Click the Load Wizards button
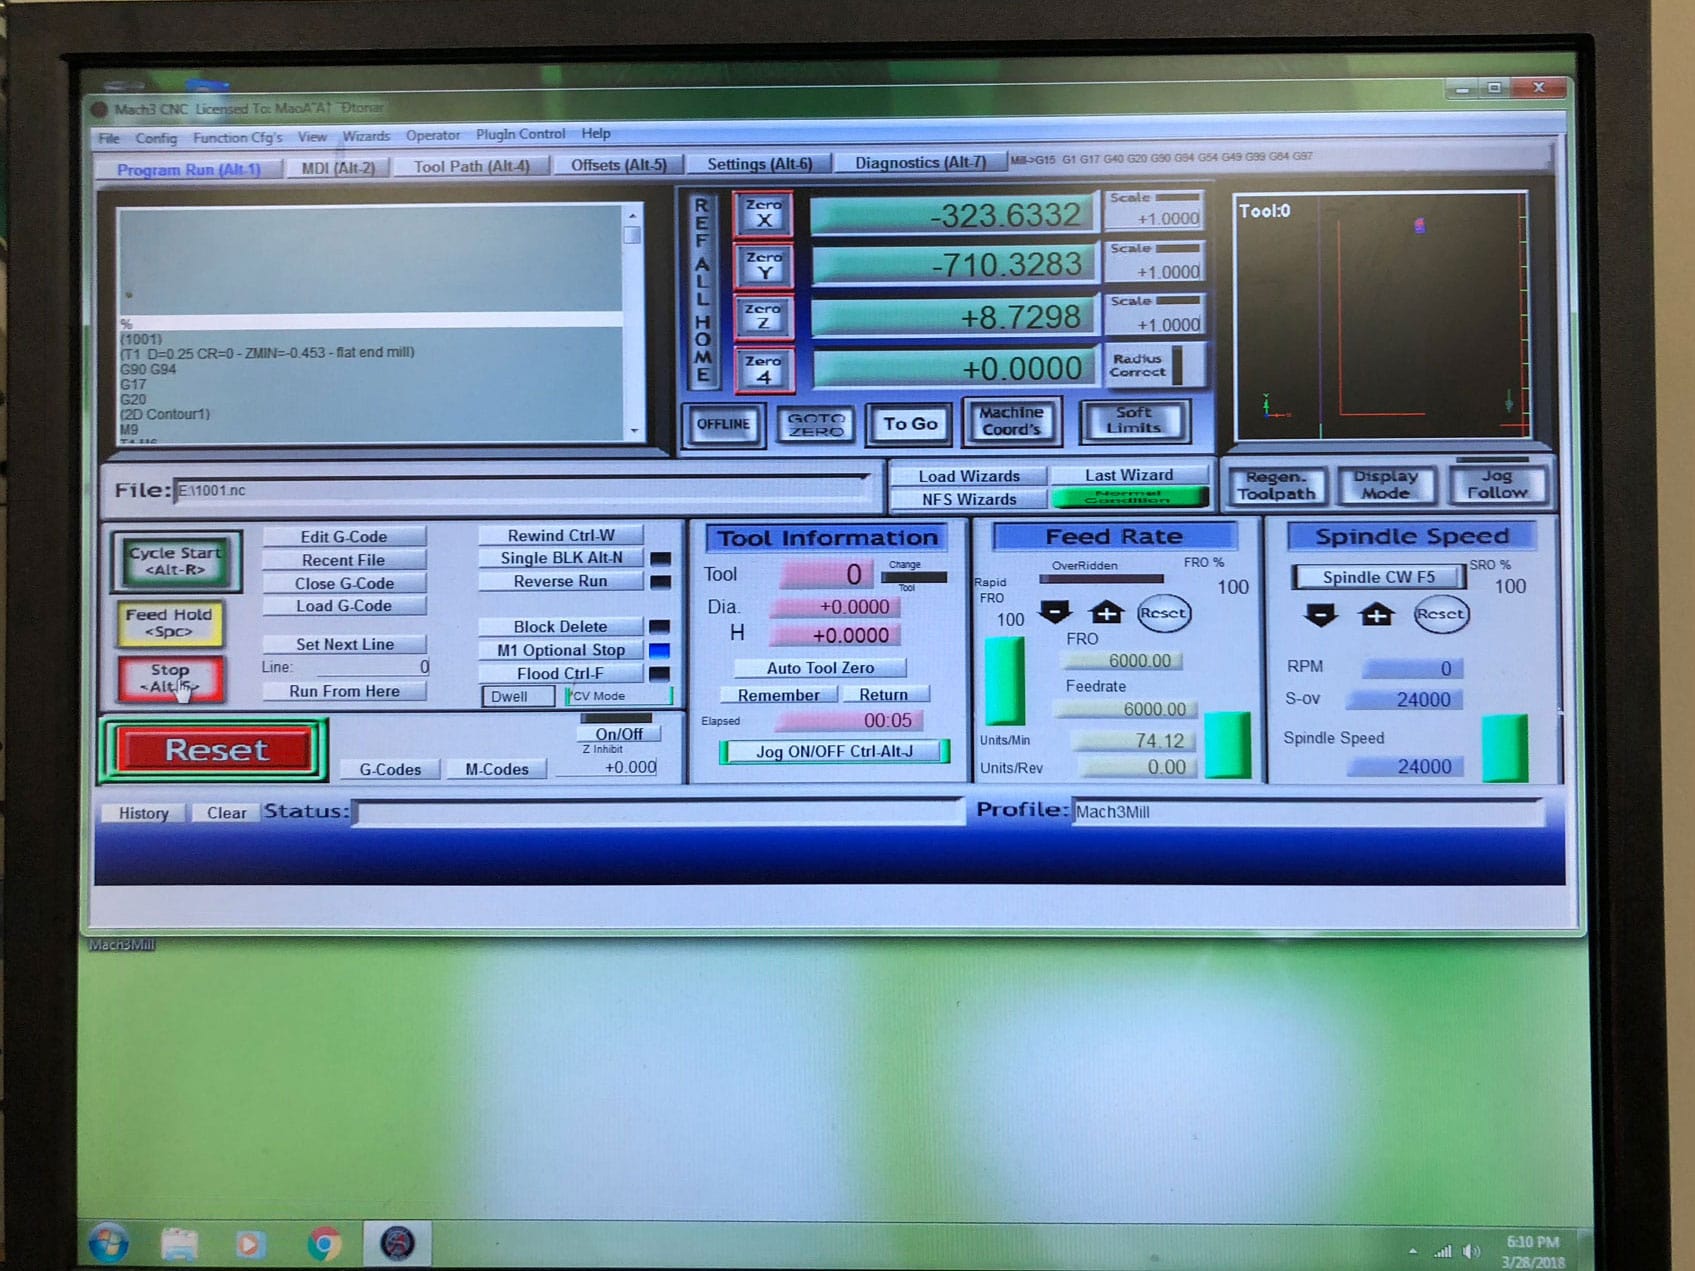This screenshot has width=1695, height=1271. [x=968, y=476]
